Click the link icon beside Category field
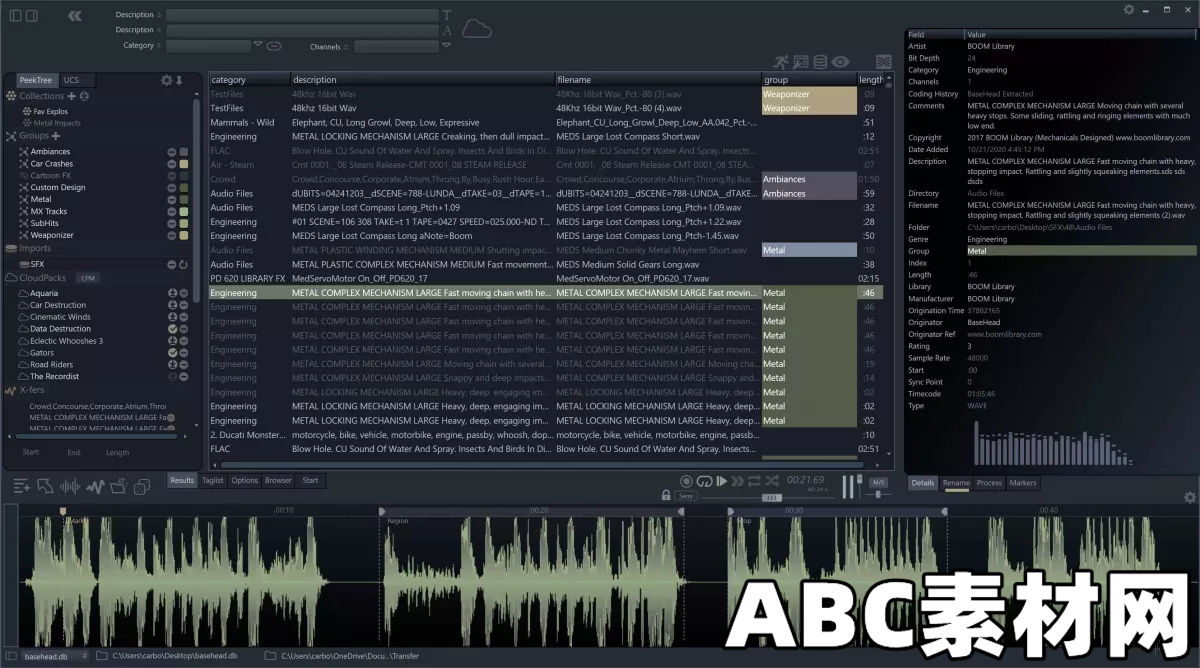The image size is (1200, 668). [273, 46]
